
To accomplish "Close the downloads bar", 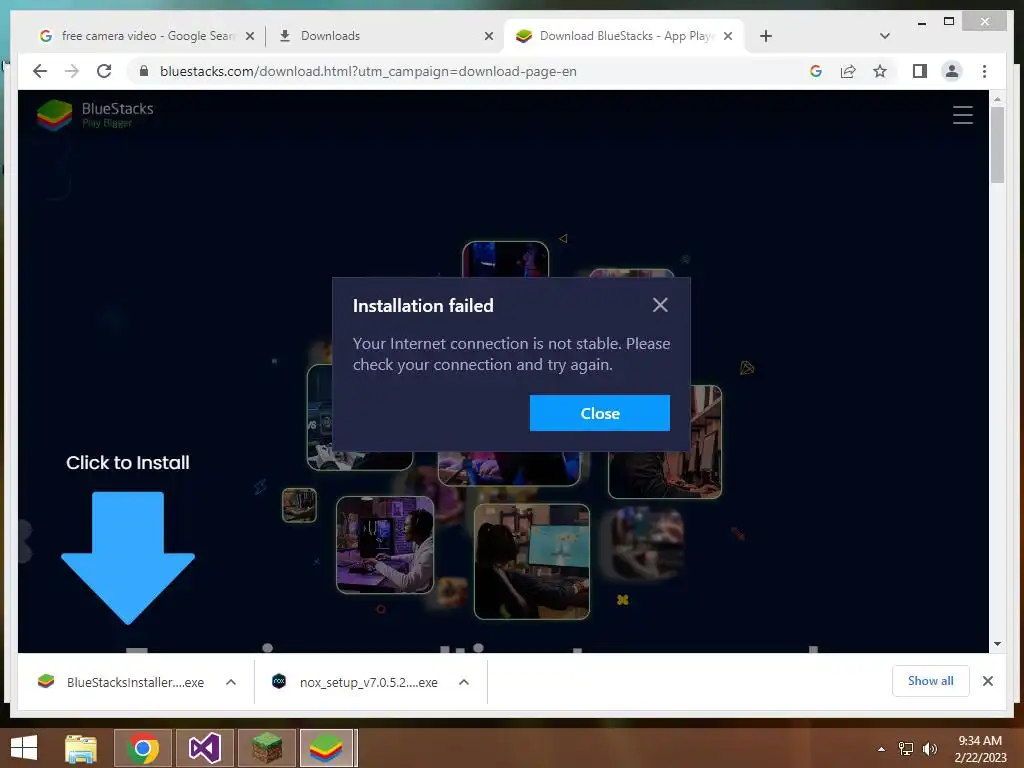I will (x=987, y=681).
